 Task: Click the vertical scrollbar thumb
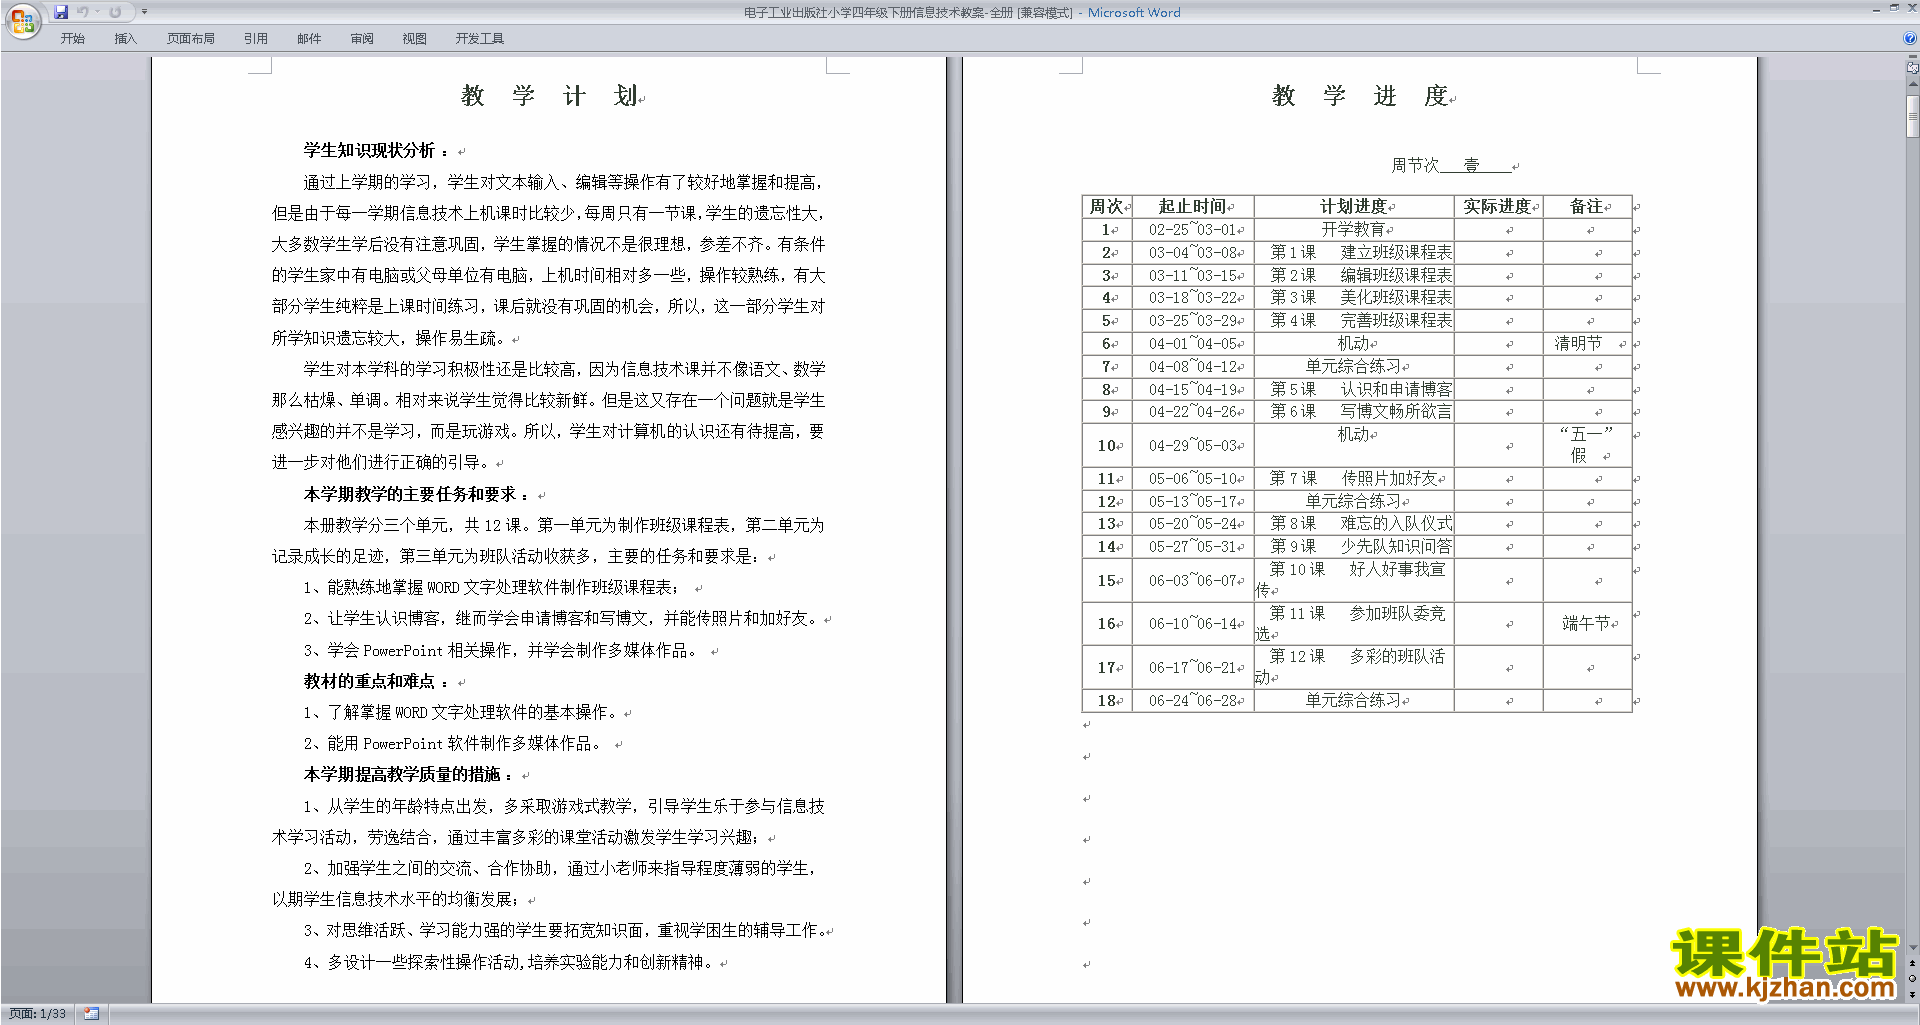tap(1912, 116)
